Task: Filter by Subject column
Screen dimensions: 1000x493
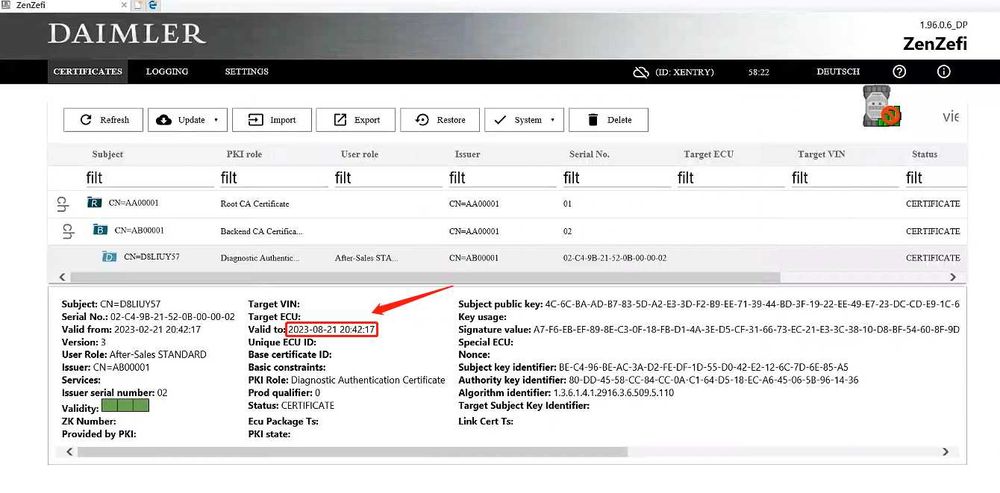Action: 150,178
